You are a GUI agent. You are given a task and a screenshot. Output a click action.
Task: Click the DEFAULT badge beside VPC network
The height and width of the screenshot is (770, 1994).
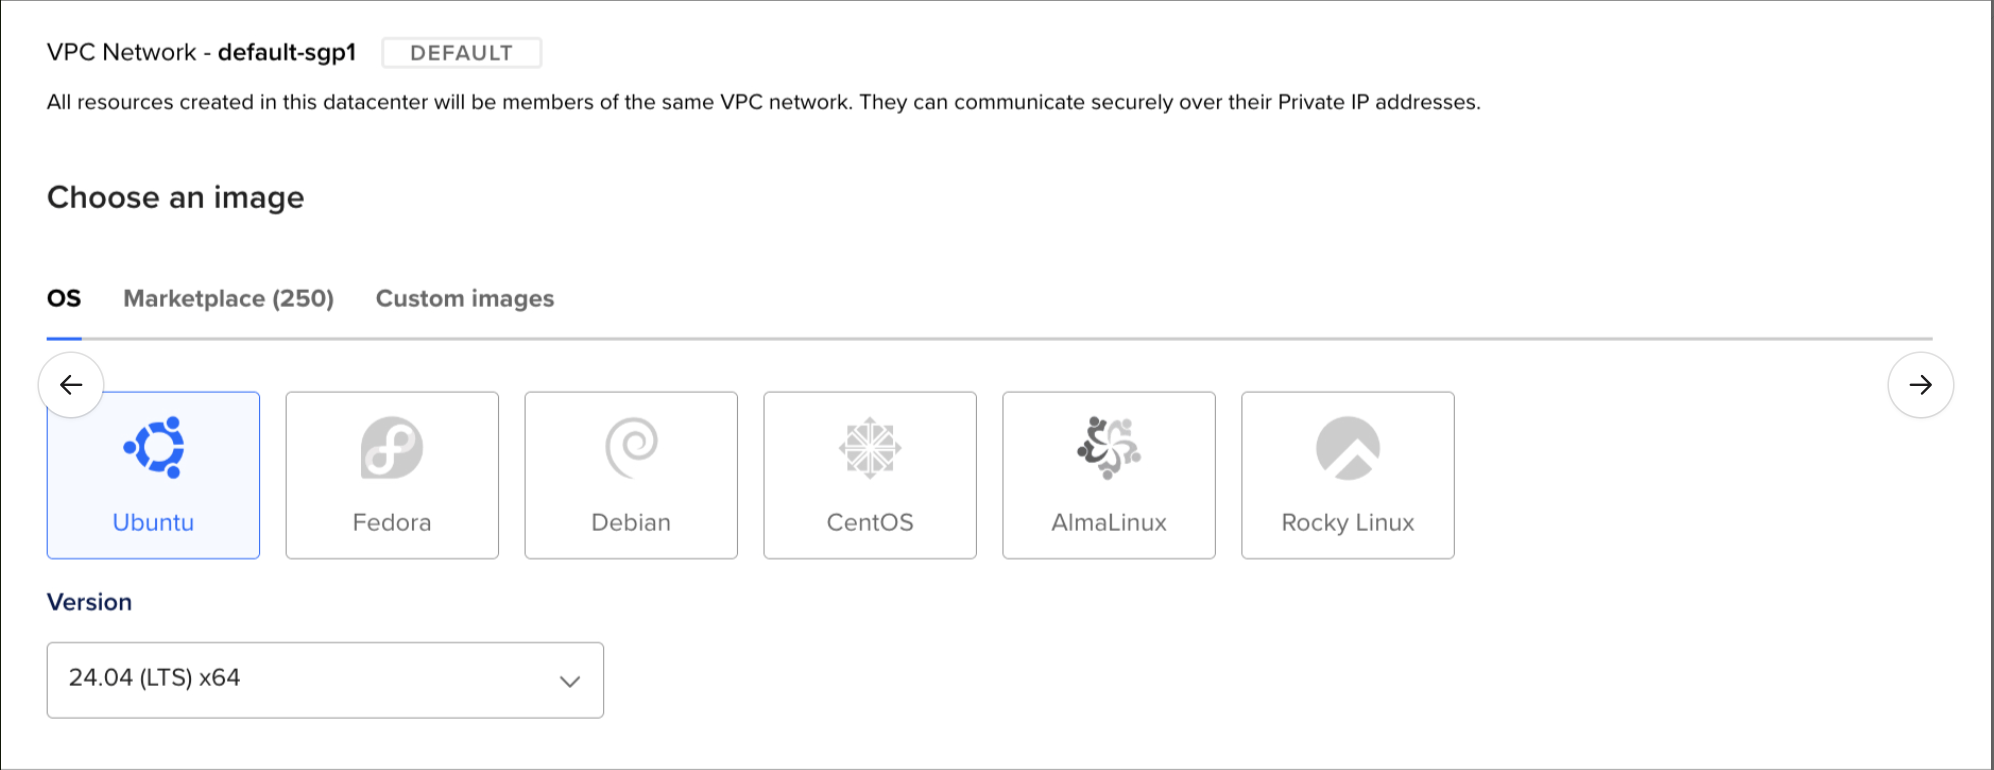pos(461,53)
